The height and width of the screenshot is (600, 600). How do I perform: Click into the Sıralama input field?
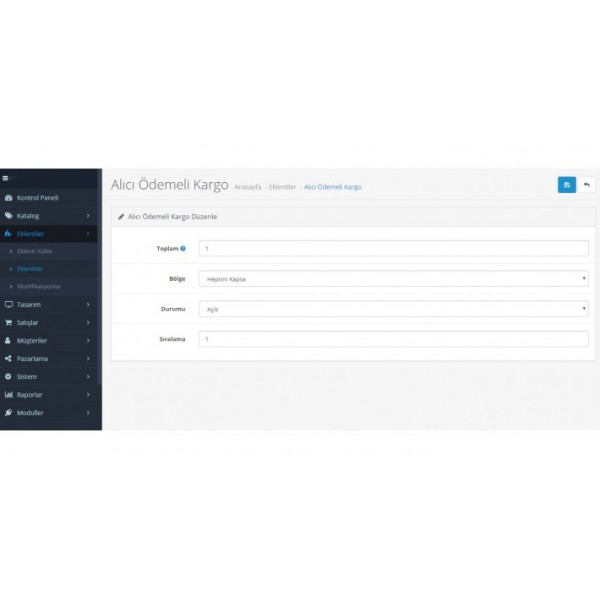[x=393, y=339]
